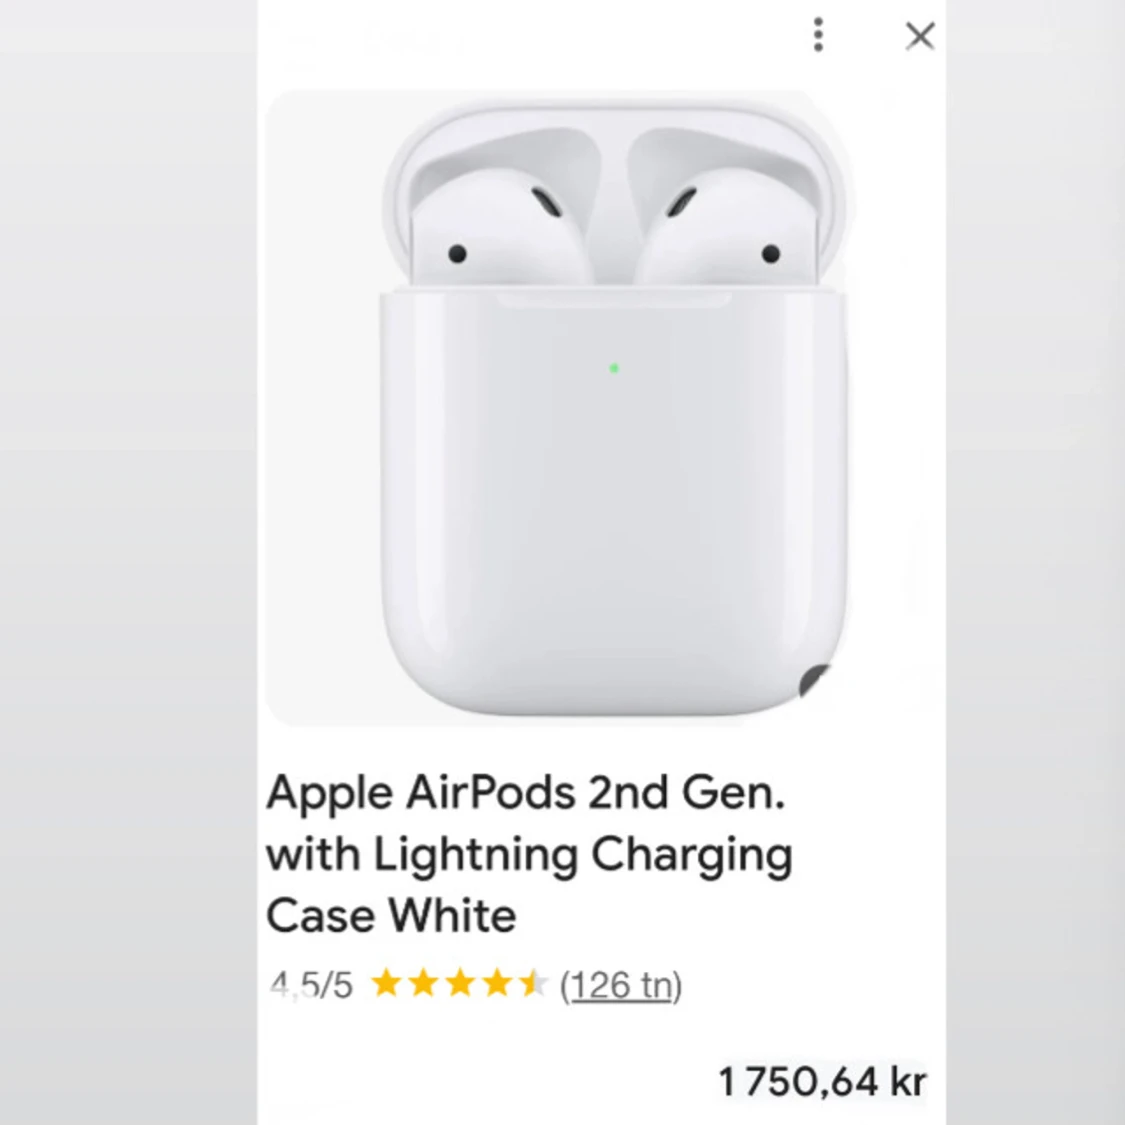Click the half-filled fifth rating star
Viewport: 1125px width, 1125px height.
[x=534, y=983]
